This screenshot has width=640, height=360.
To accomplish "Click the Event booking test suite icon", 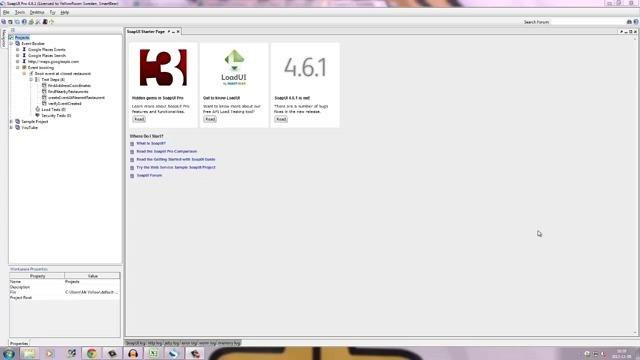I will point(24,67).
